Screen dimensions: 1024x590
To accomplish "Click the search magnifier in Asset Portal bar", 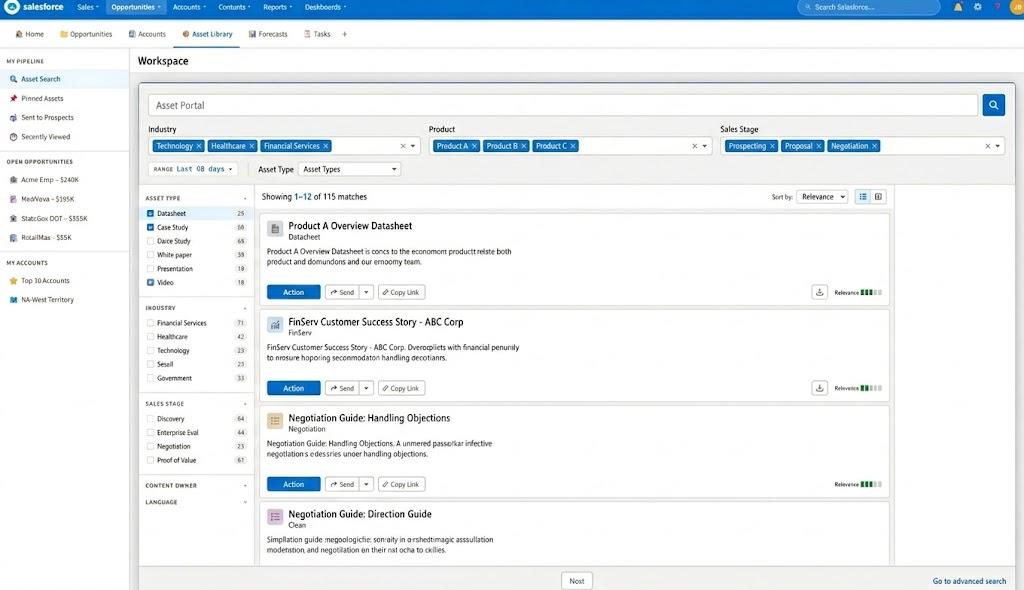I will [x=992, y=104].
